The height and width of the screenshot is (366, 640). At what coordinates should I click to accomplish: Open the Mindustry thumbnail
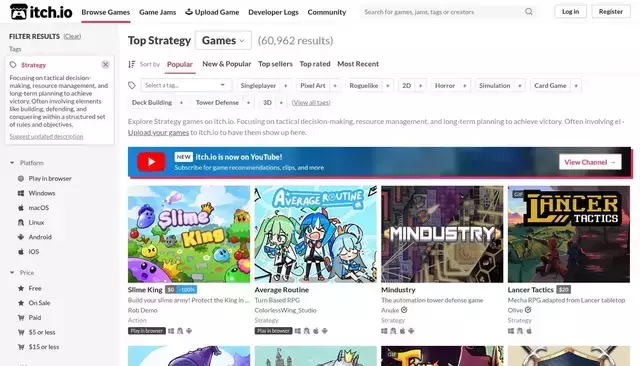click(442, 234)
